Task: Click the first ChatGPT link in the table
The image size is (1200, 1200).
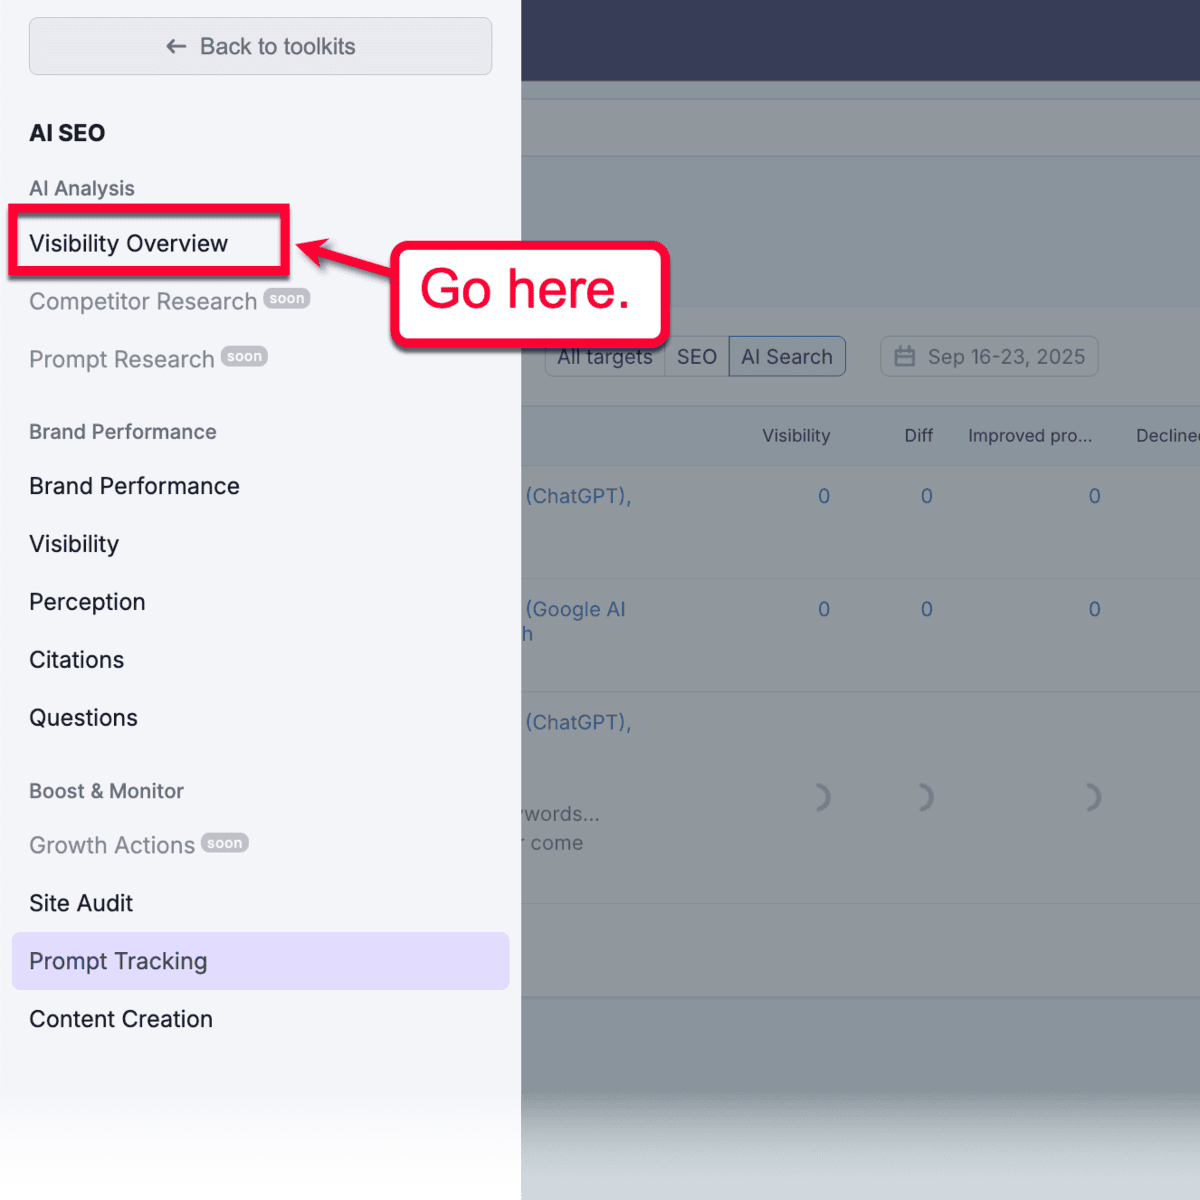Action: click(x=578, y=495)
